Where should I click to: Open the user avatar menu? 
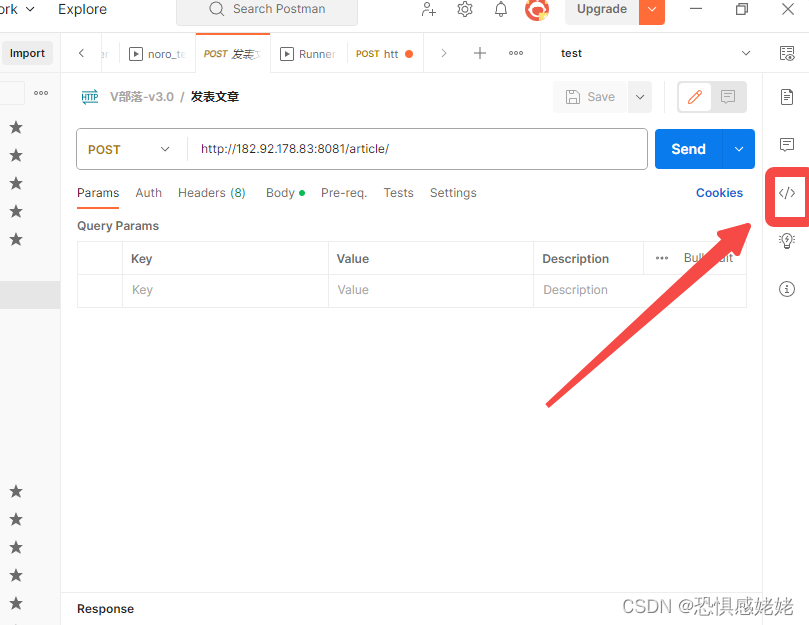coord(537,9)
